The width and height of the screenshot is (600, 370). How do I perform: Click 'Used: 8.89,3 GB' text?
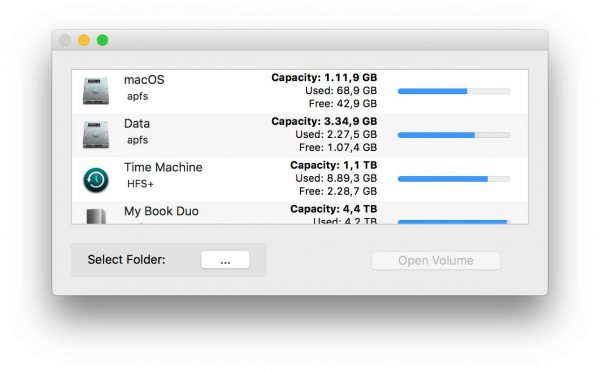pos(336,178)
